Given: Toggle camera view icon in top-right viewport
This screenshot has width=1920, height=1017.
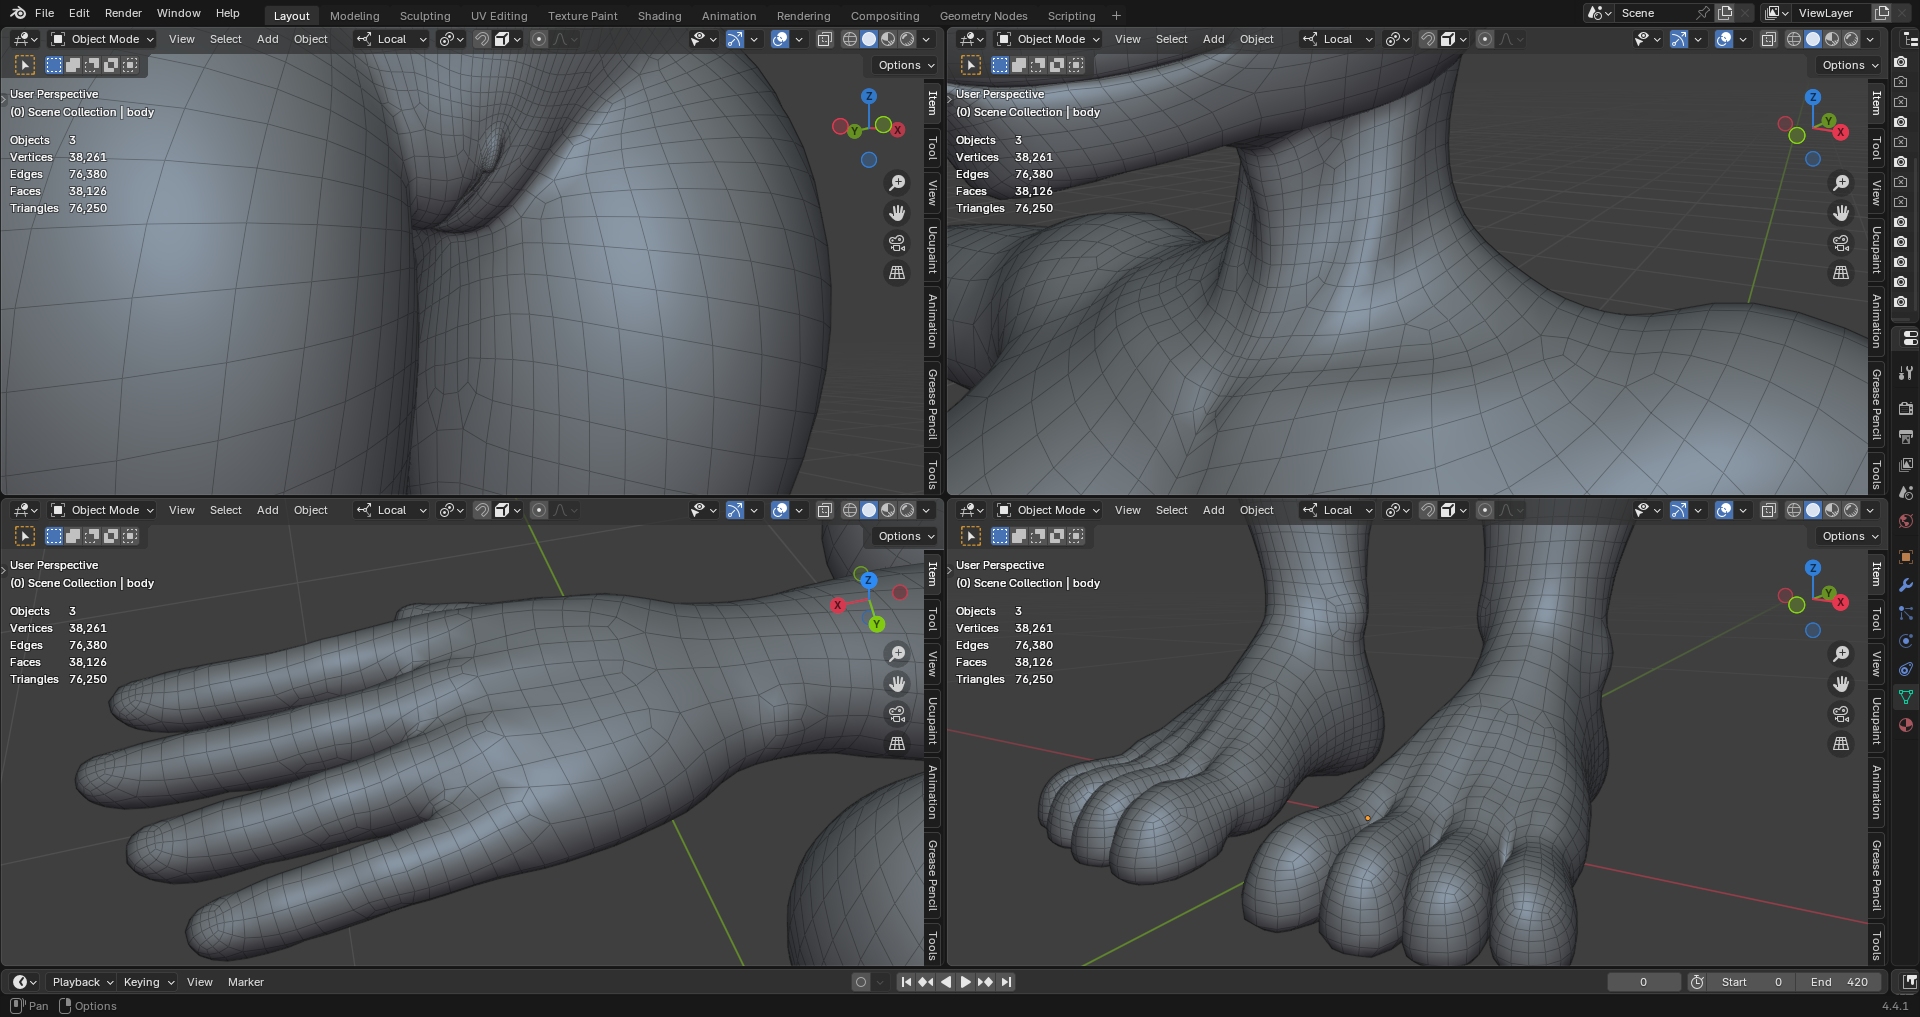Looking at the screenshot, I should click(1841, 243).
